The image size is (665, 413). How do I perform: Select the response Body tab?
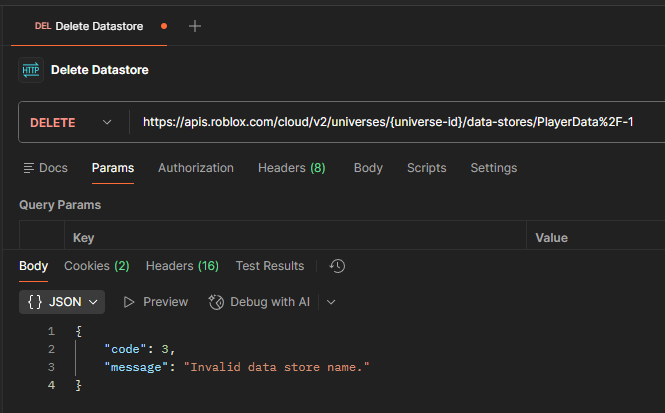pyautogui.click(x=34, y=266)
